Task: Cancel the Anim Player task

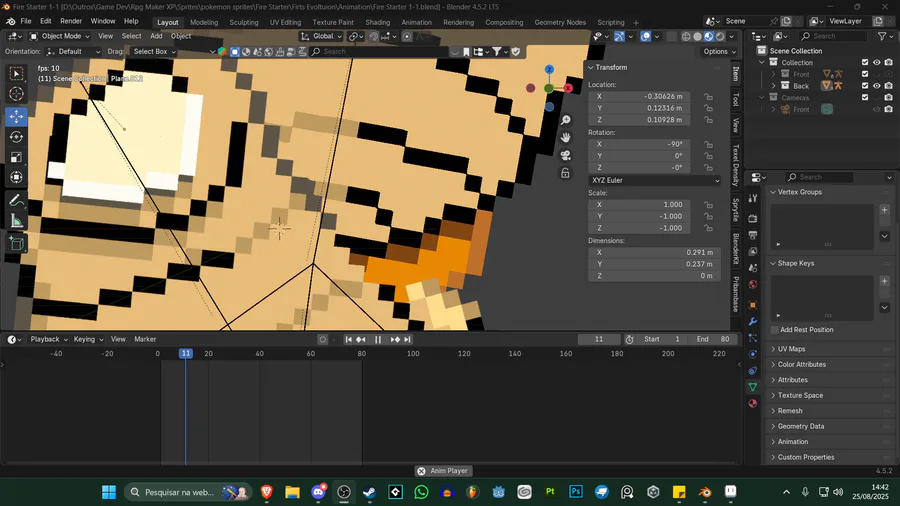Action: click(x=421, y=471)
